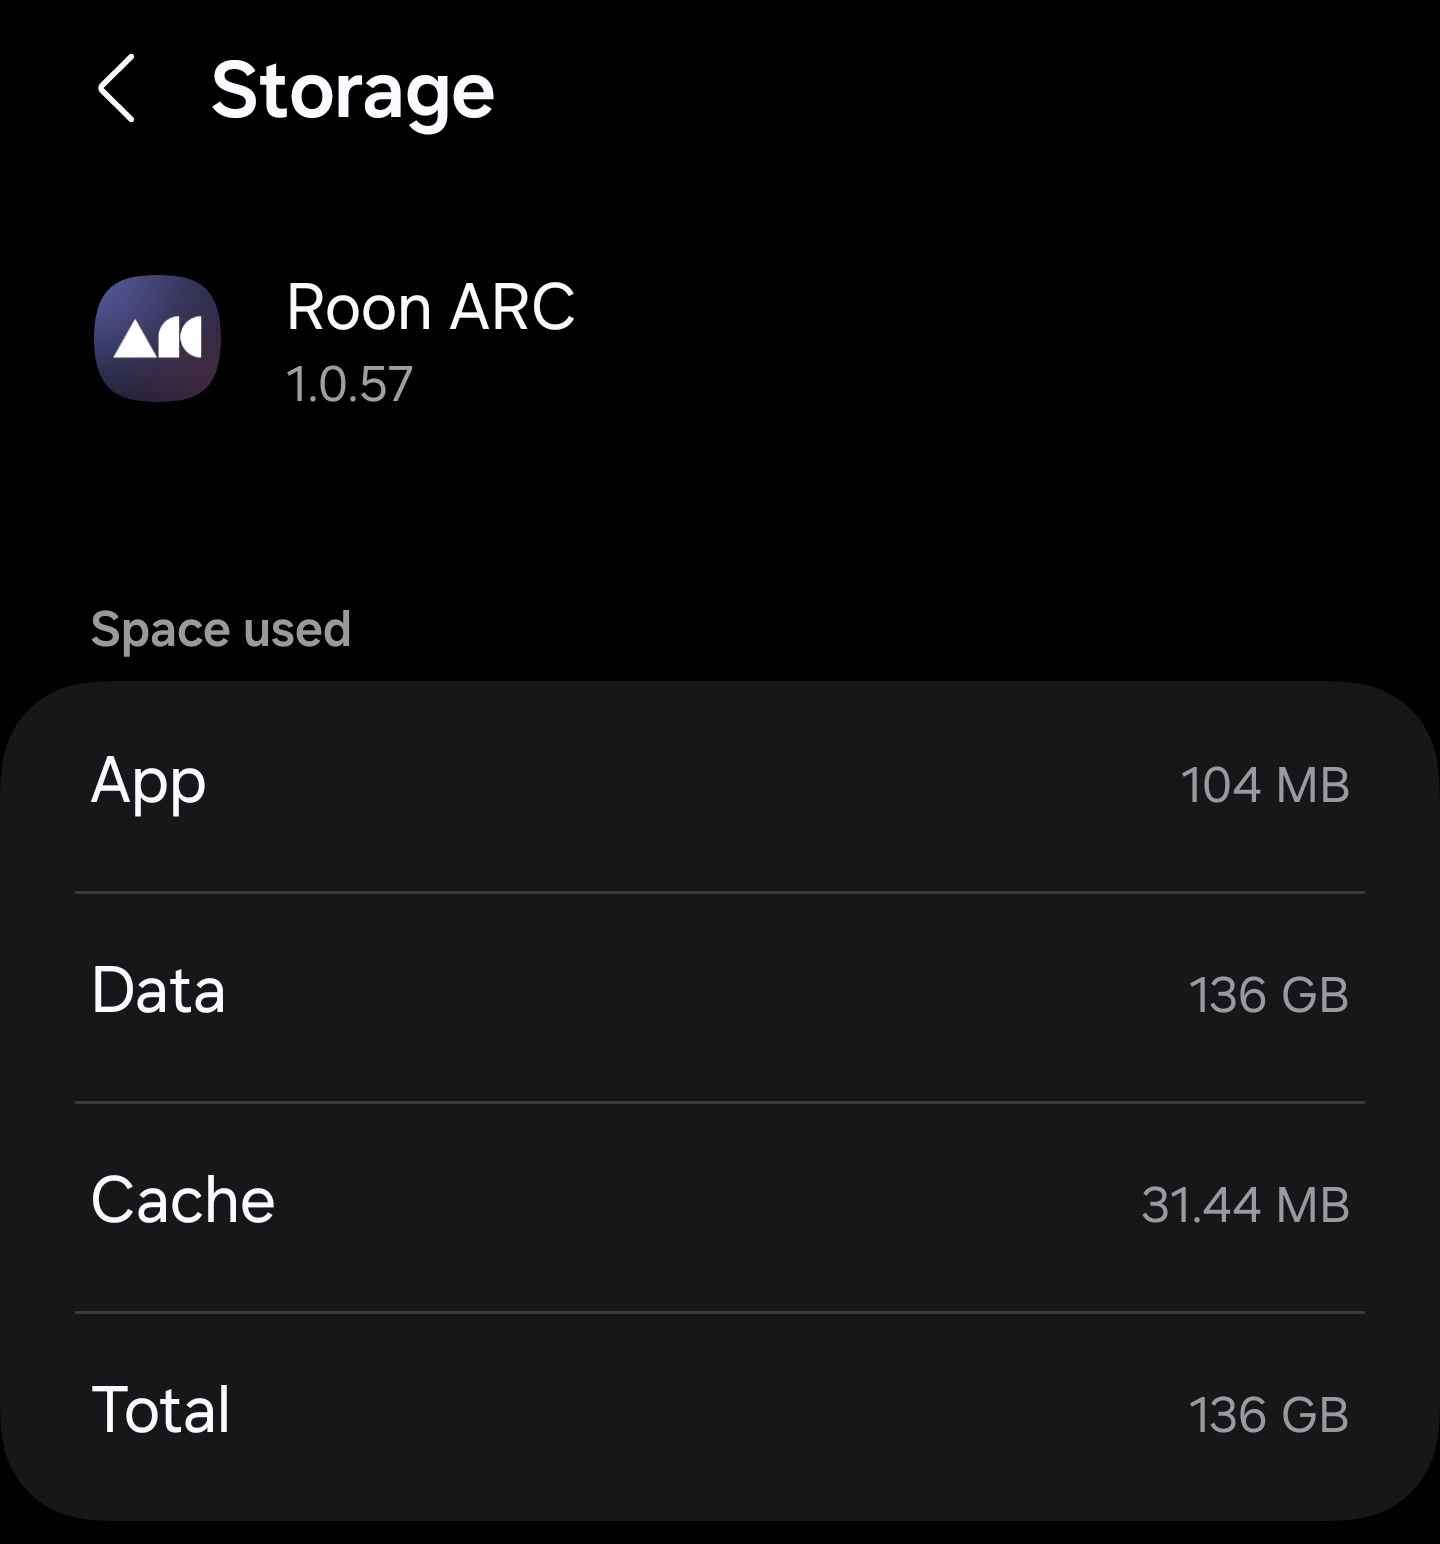Tap the 136 GB data size value
This screenshot has height=1544, width=1440.
point(1269,996)
